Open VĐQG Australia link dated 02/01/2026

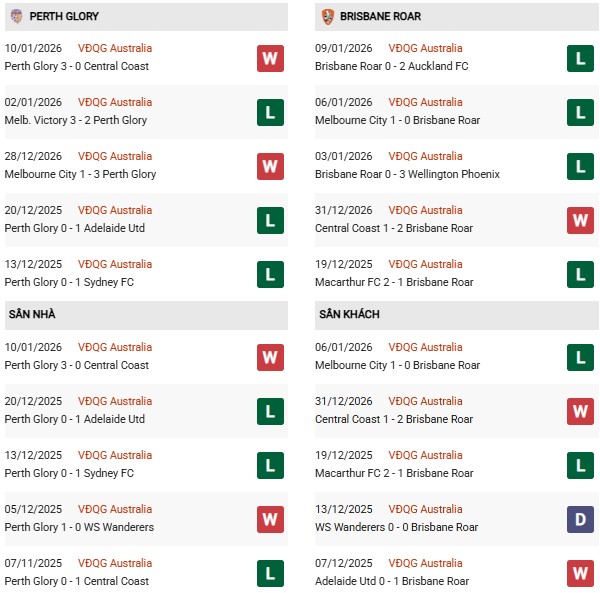(x=115, y=102)
